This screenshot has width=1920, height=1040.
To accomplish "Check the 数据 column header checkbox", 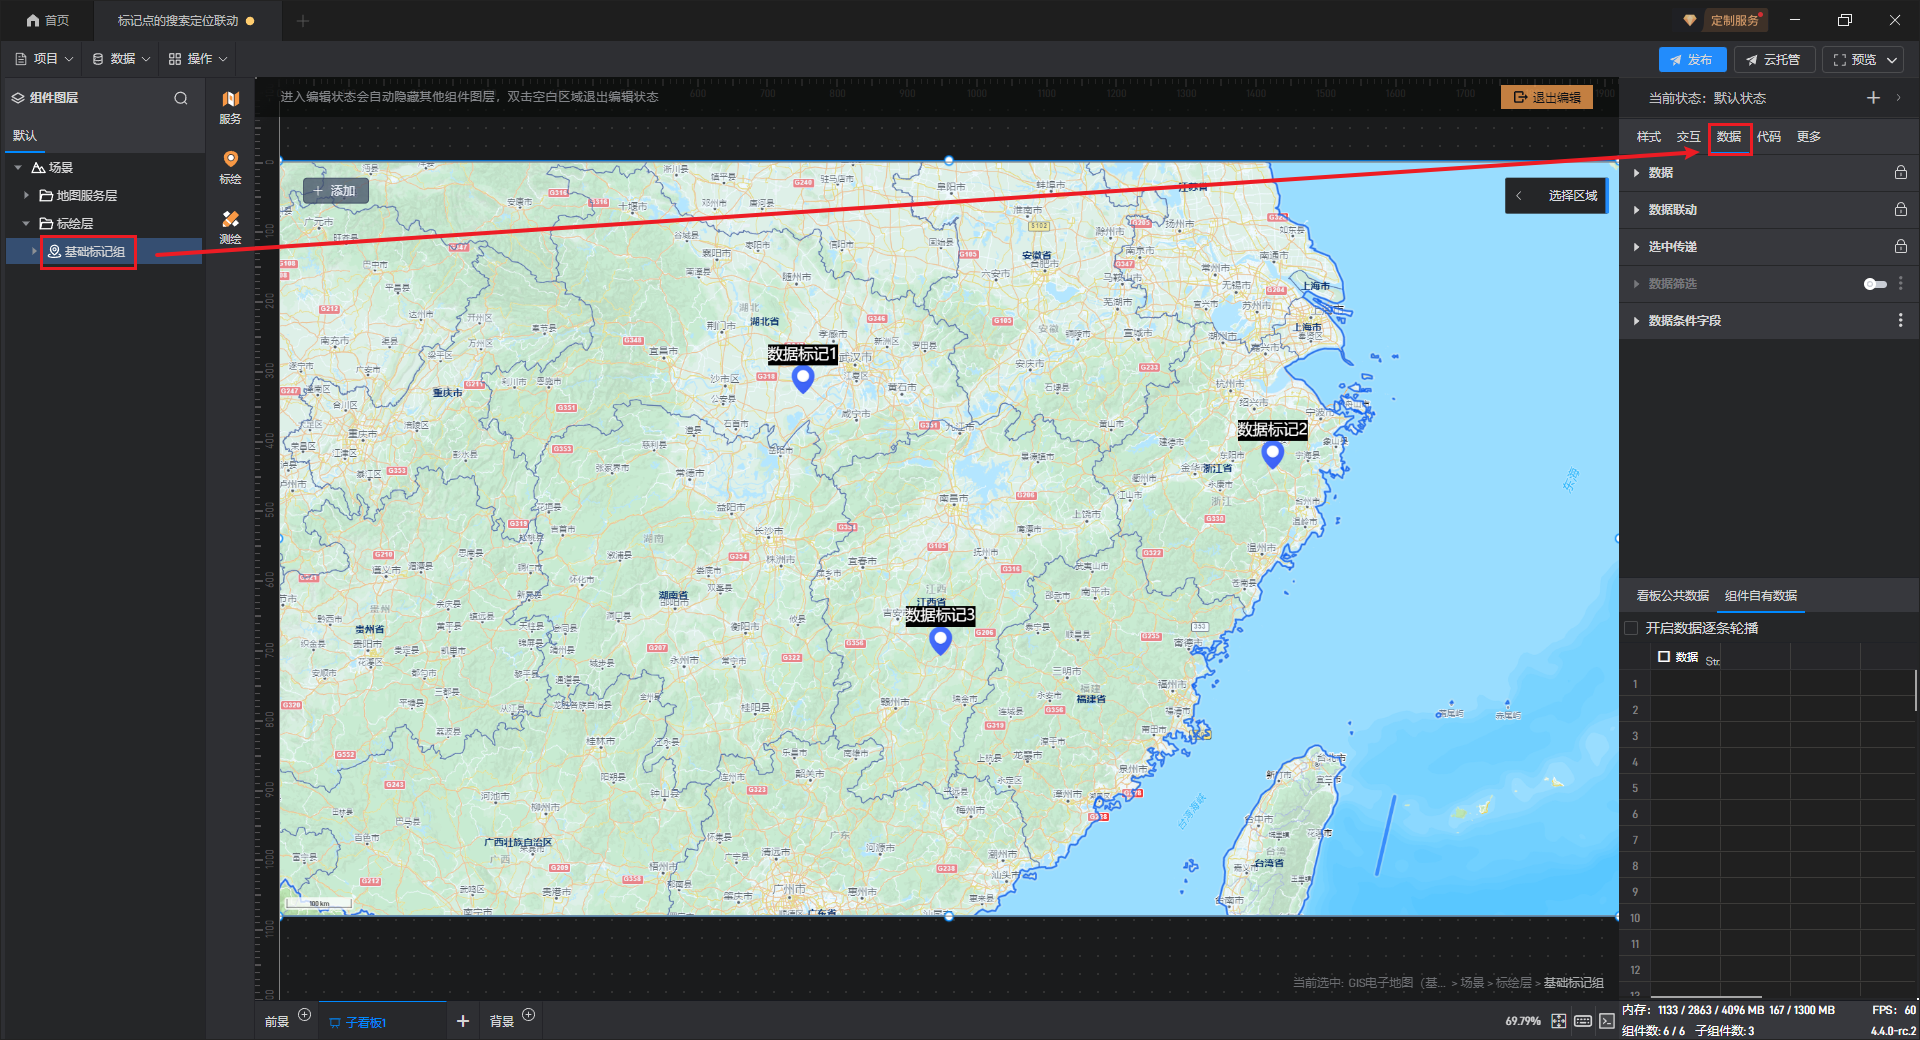I will (x=1664, y=657).
